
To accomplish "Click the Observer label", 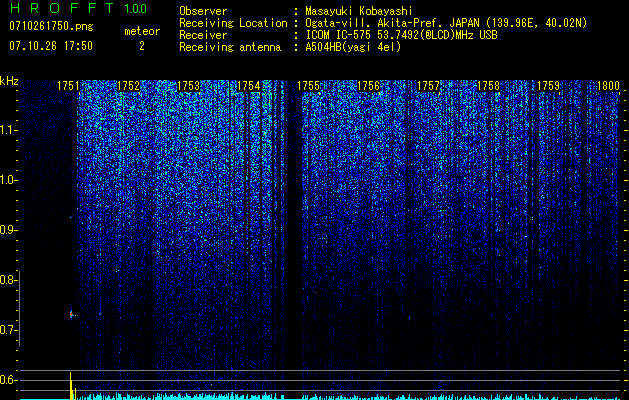I will (x=203, y=11).
